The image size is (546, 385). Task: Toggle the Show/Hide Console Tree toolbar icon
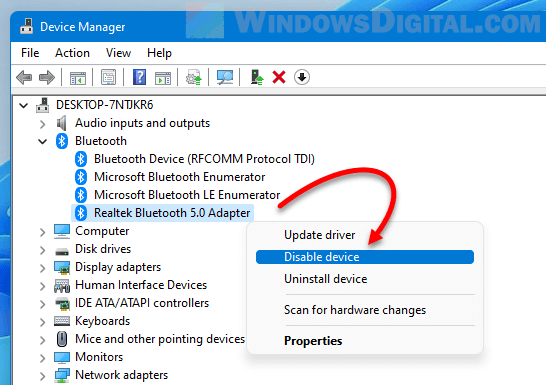click(x=78, y=77)
